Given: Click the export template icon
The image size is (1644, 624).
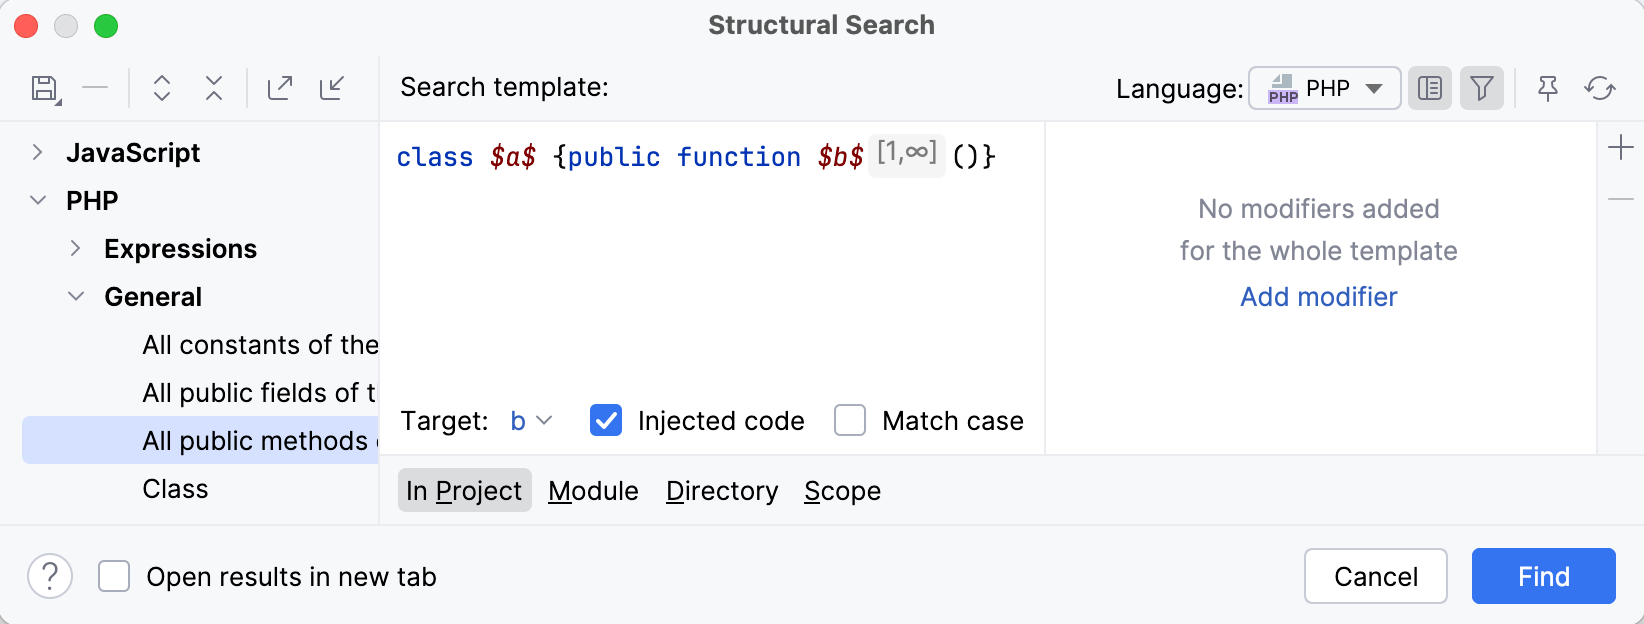Looking at the screenshot, I should [x=280, y=88].
